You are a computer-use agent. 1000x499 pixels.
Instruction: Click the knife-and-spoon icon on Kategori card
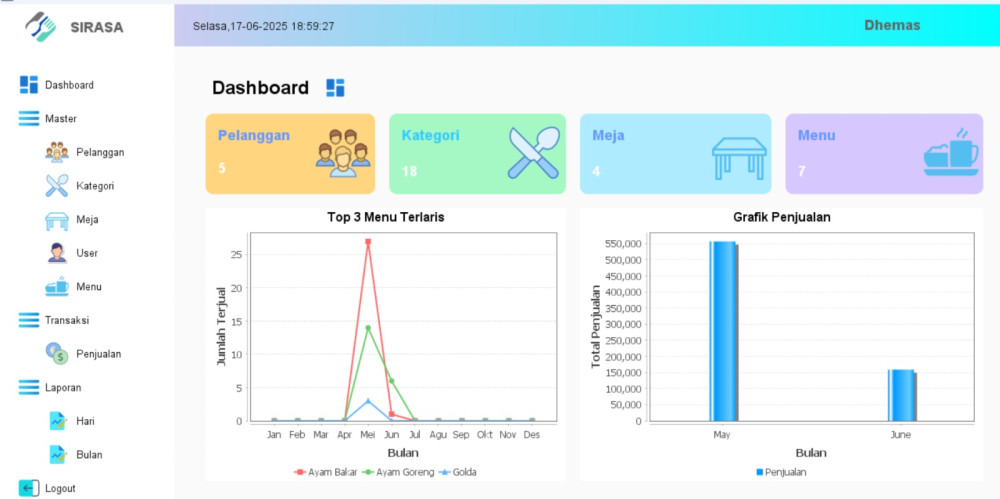[x=534, y=153]
